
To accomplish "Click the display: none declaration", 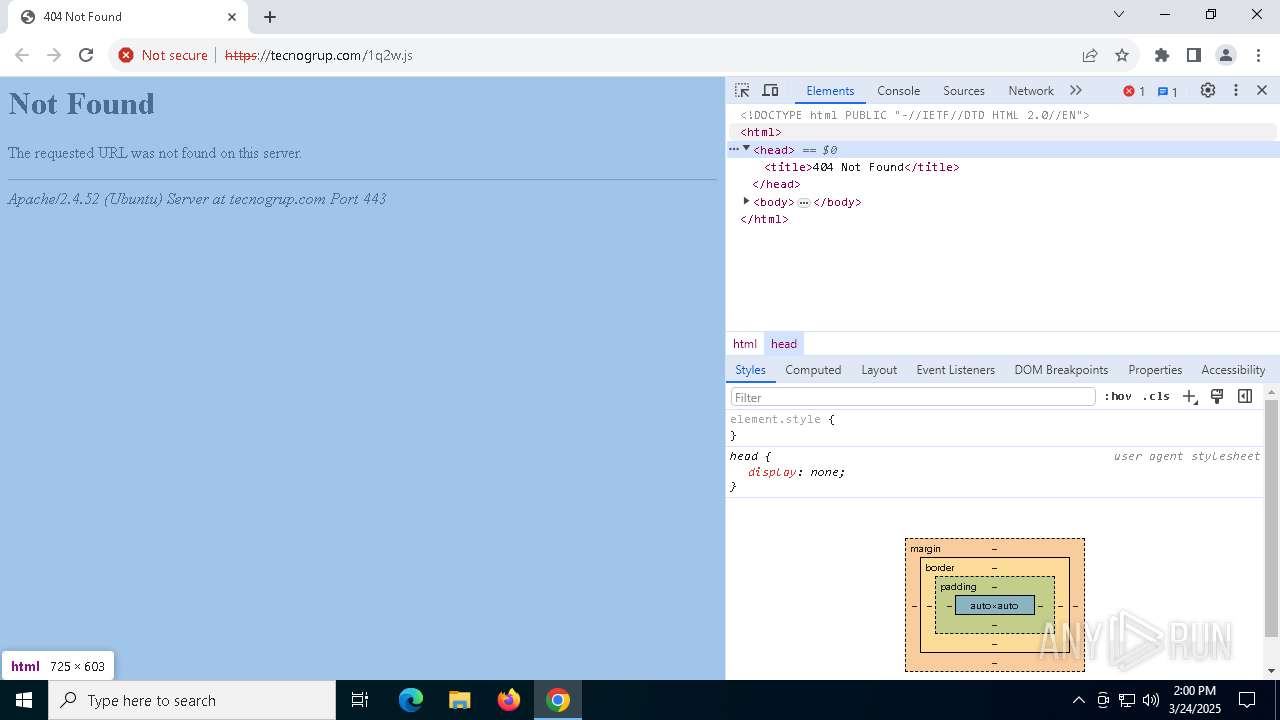I will pos(796,472).
